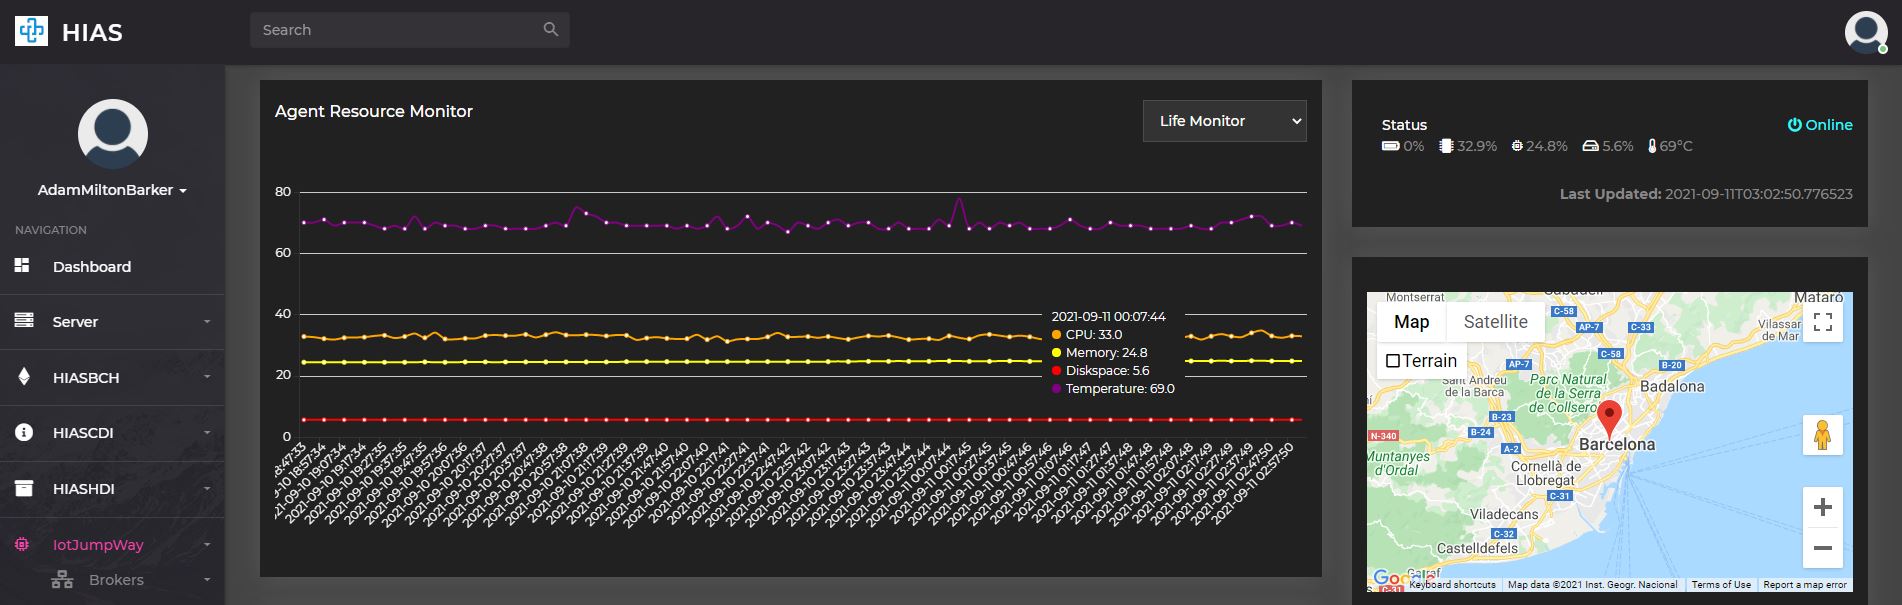Click the HIASHDI archive icon
1902x605 pixels.
(x=24, y=488)
